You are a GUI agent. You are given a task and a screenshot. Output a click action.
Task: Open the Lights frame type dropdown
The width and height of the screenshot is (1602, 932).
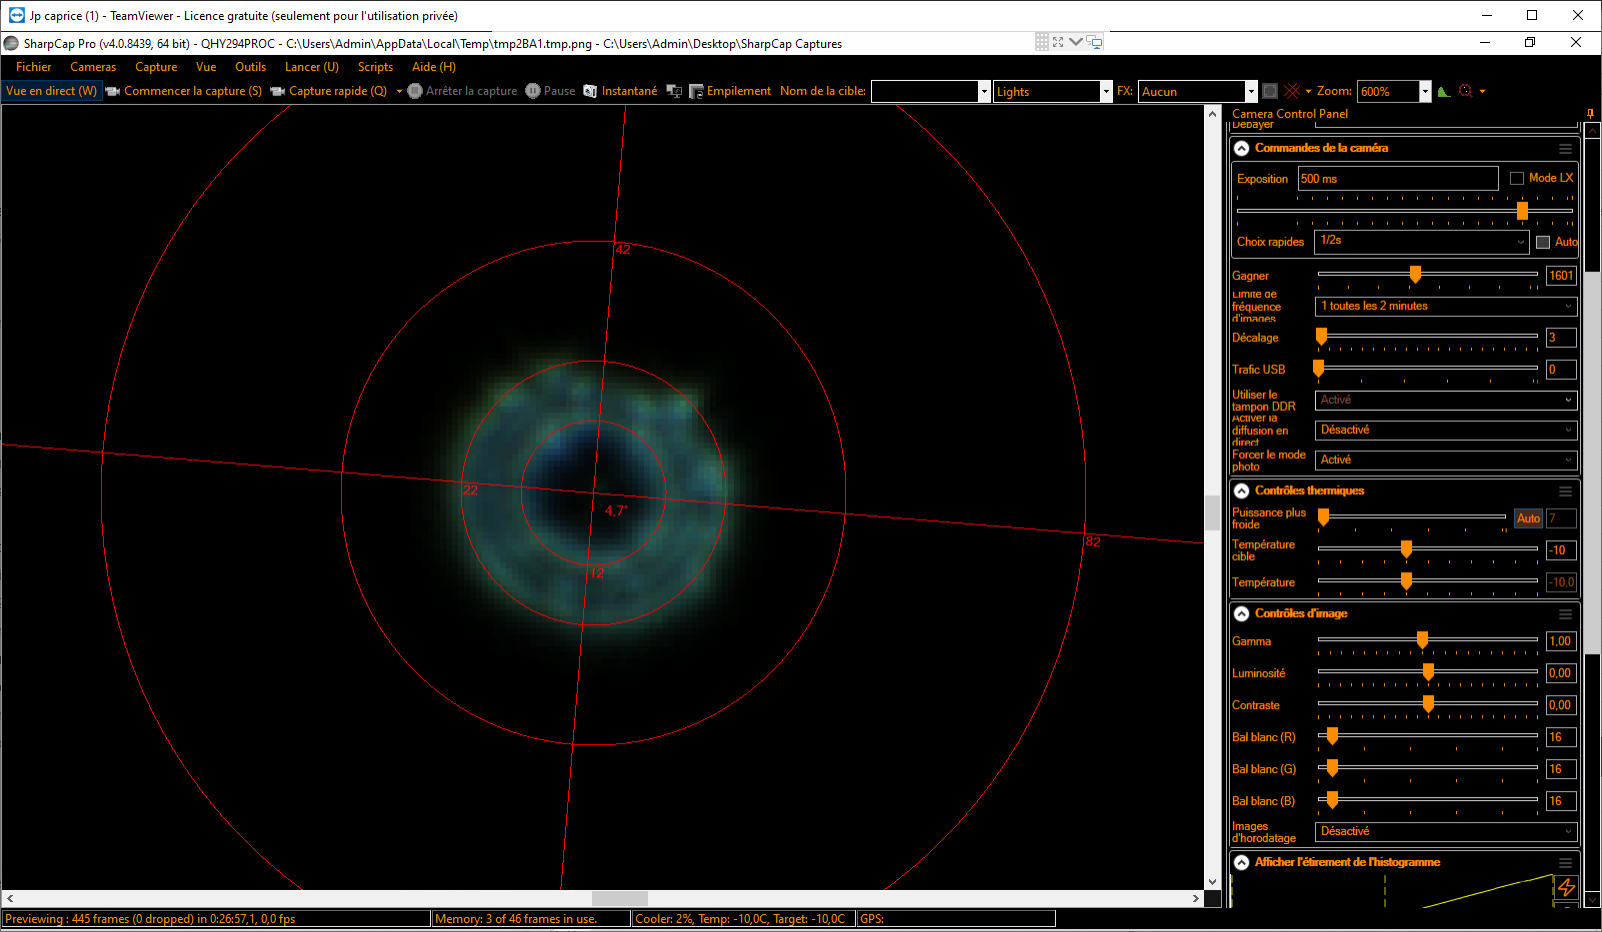1106,91
